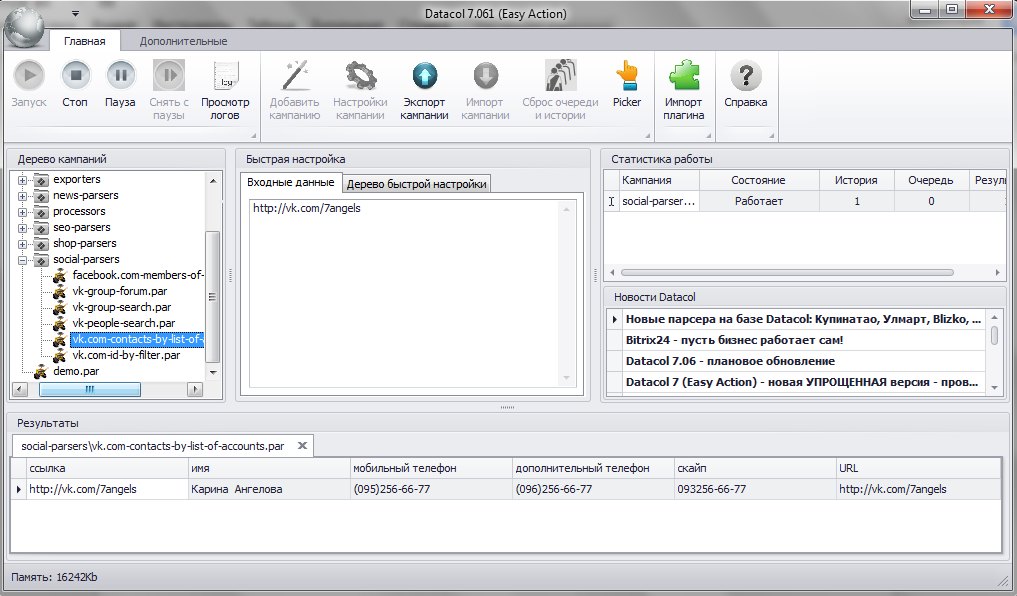Open Настройки кампании gear icon

pyautogui.click(x=360, y=76)
